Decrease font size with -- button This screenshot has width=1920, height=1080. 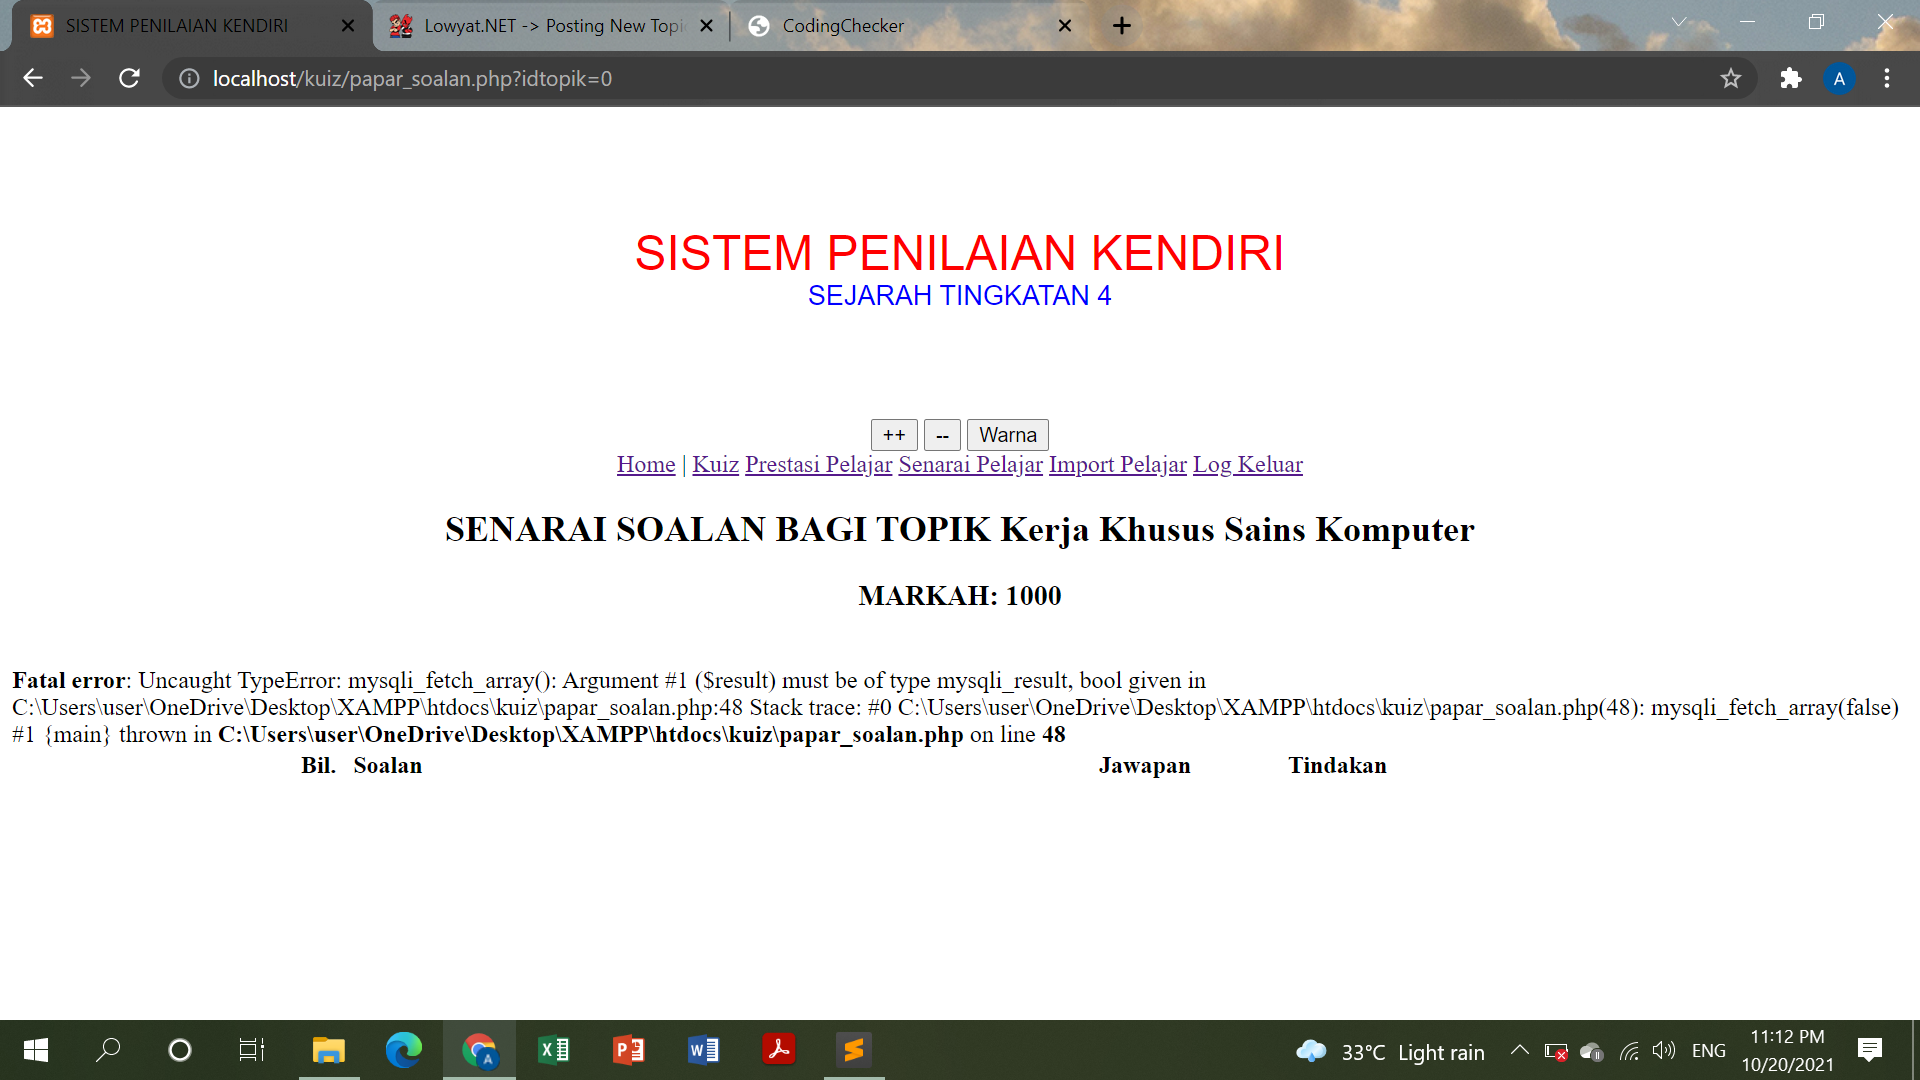tap(942, 435)
